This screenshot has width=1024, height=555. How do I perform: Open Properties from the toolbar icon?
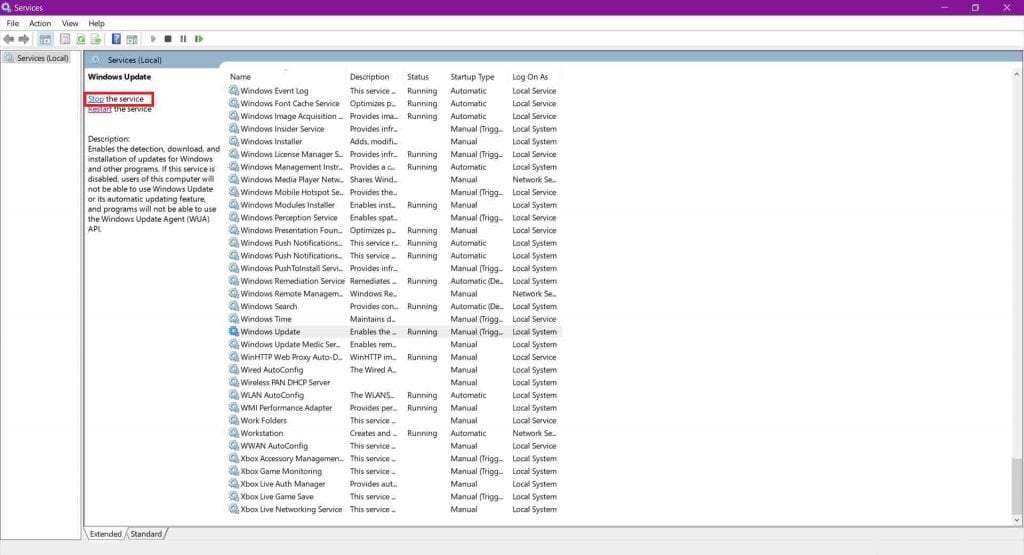(65, 39)
